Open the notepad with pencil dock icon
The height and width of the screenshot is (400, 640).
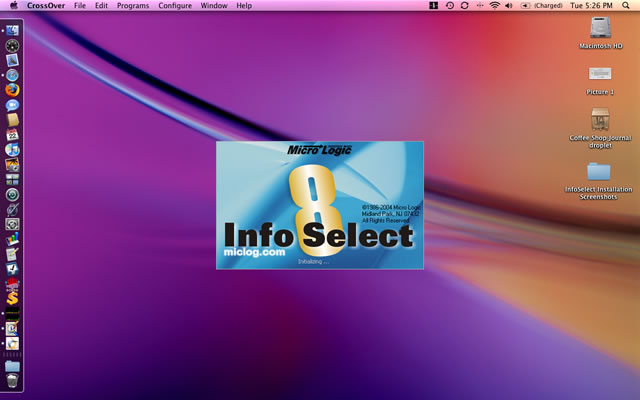pos(12,254)
